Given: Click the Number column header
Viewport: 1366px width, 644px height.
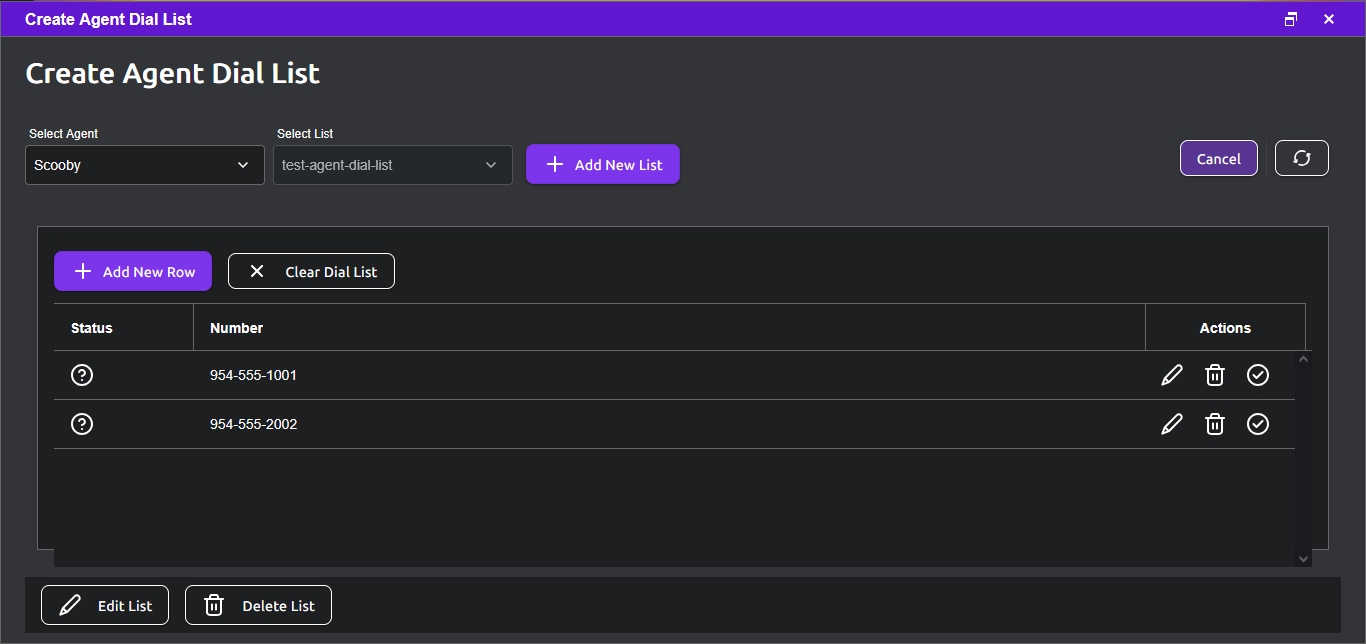Looking at the screenshot, I should tap(236, 328).
